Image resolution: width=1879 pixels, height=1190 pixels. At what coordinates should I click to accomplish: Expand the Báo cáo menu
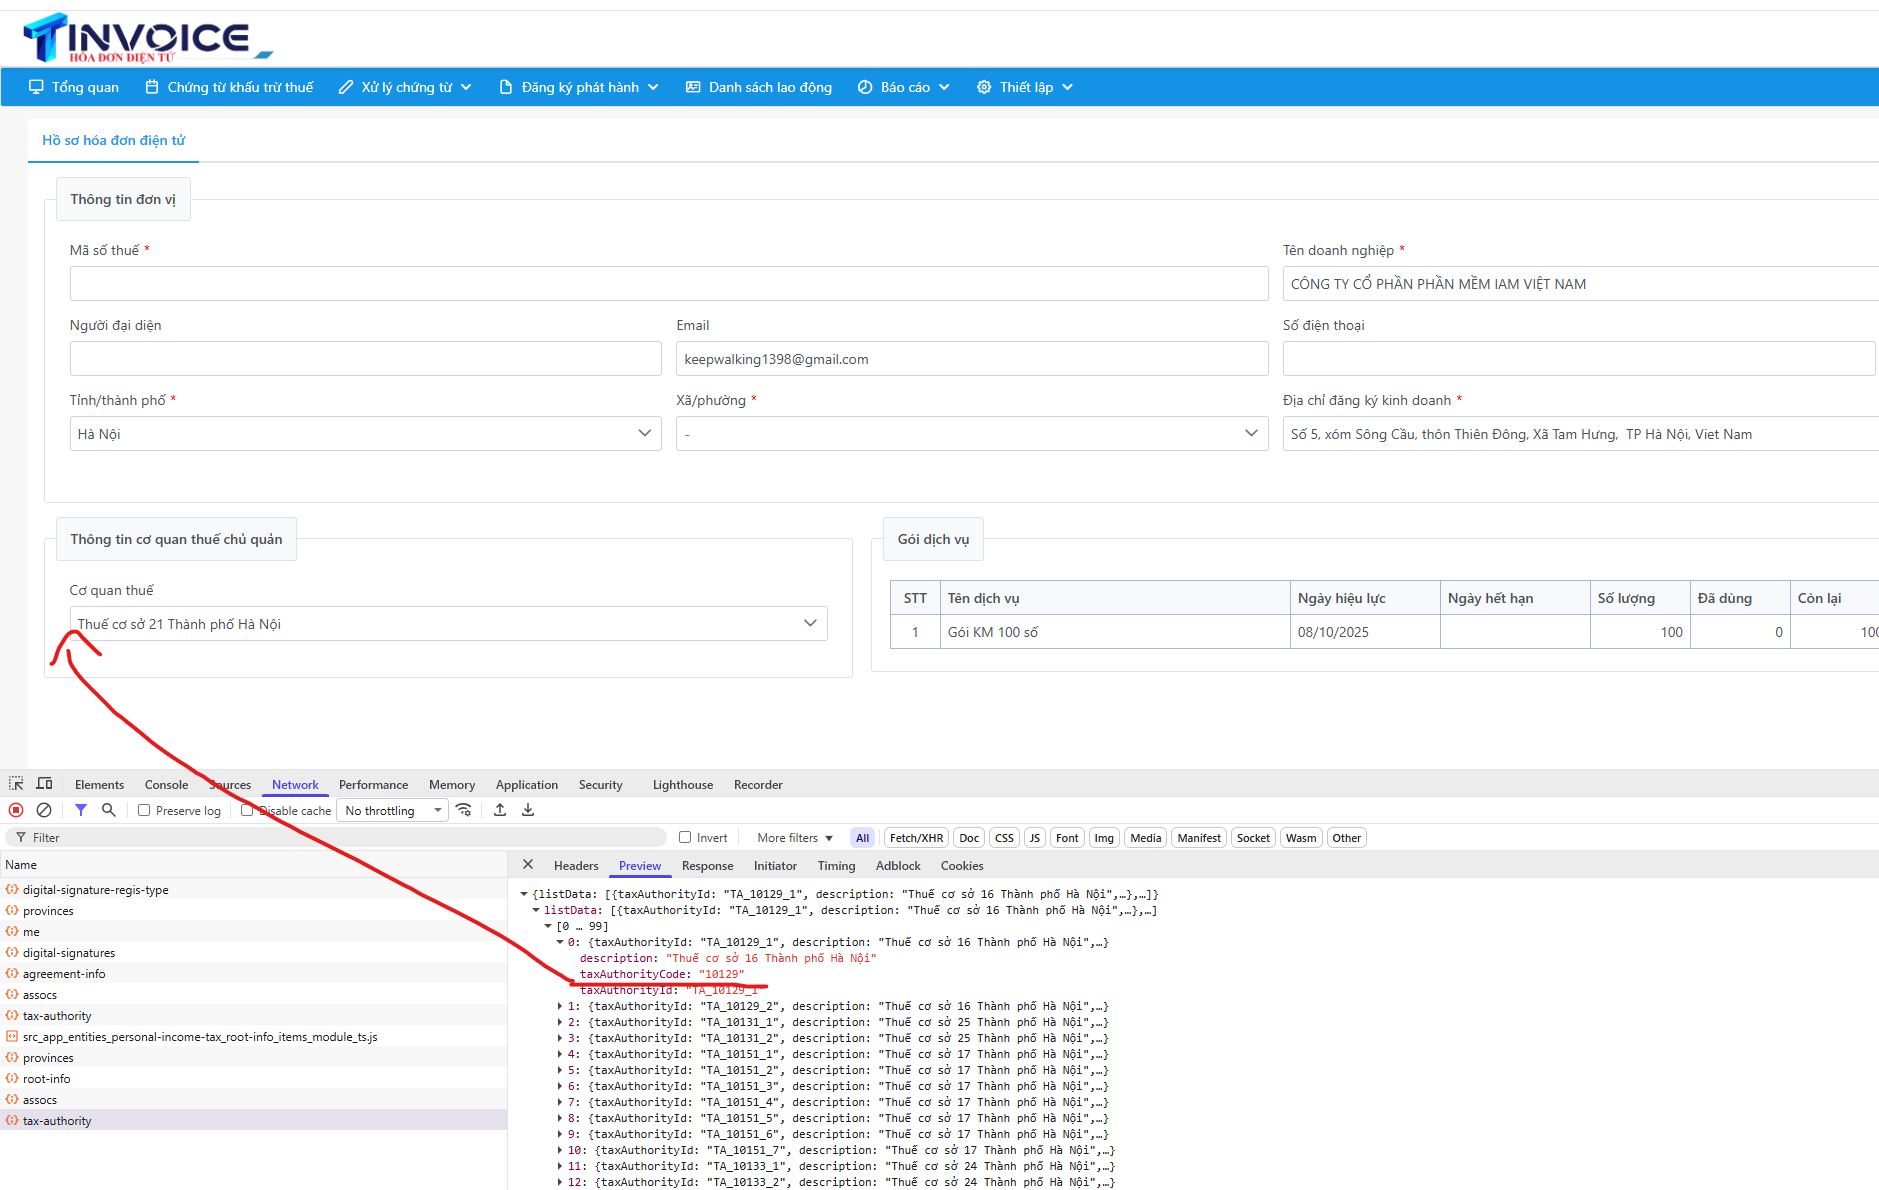pyautogui.click(x=904, y=87)
